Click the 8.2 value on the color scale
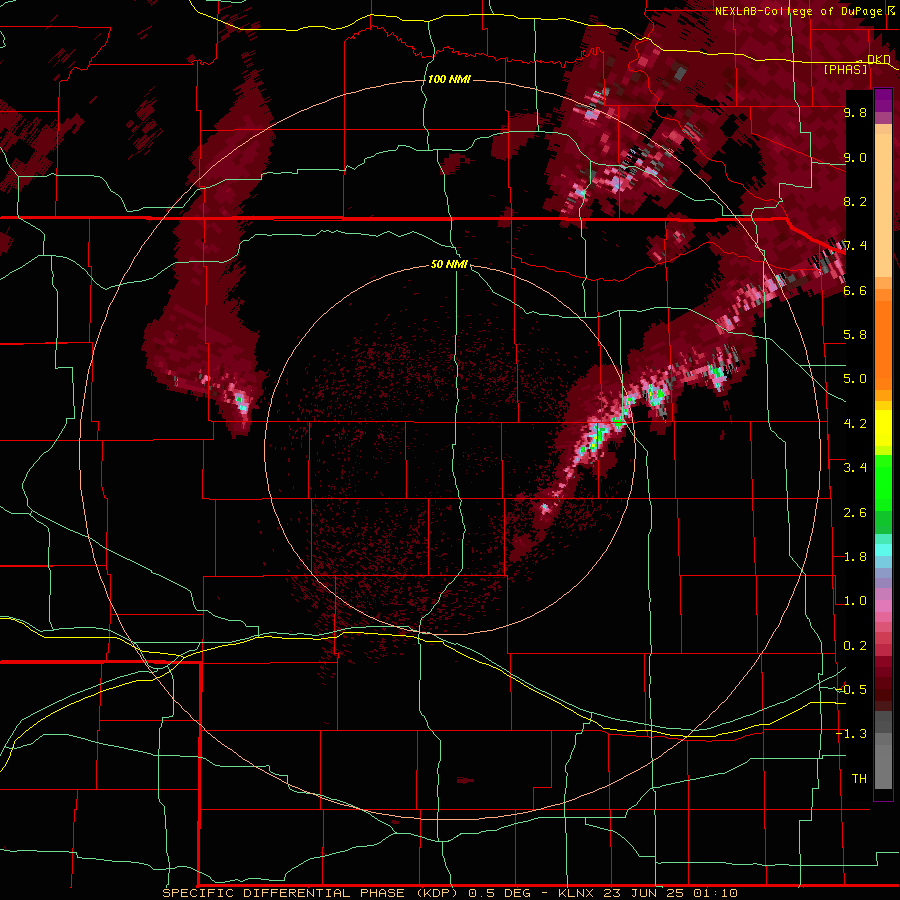The image size is (900, 900). pos(855,201)
